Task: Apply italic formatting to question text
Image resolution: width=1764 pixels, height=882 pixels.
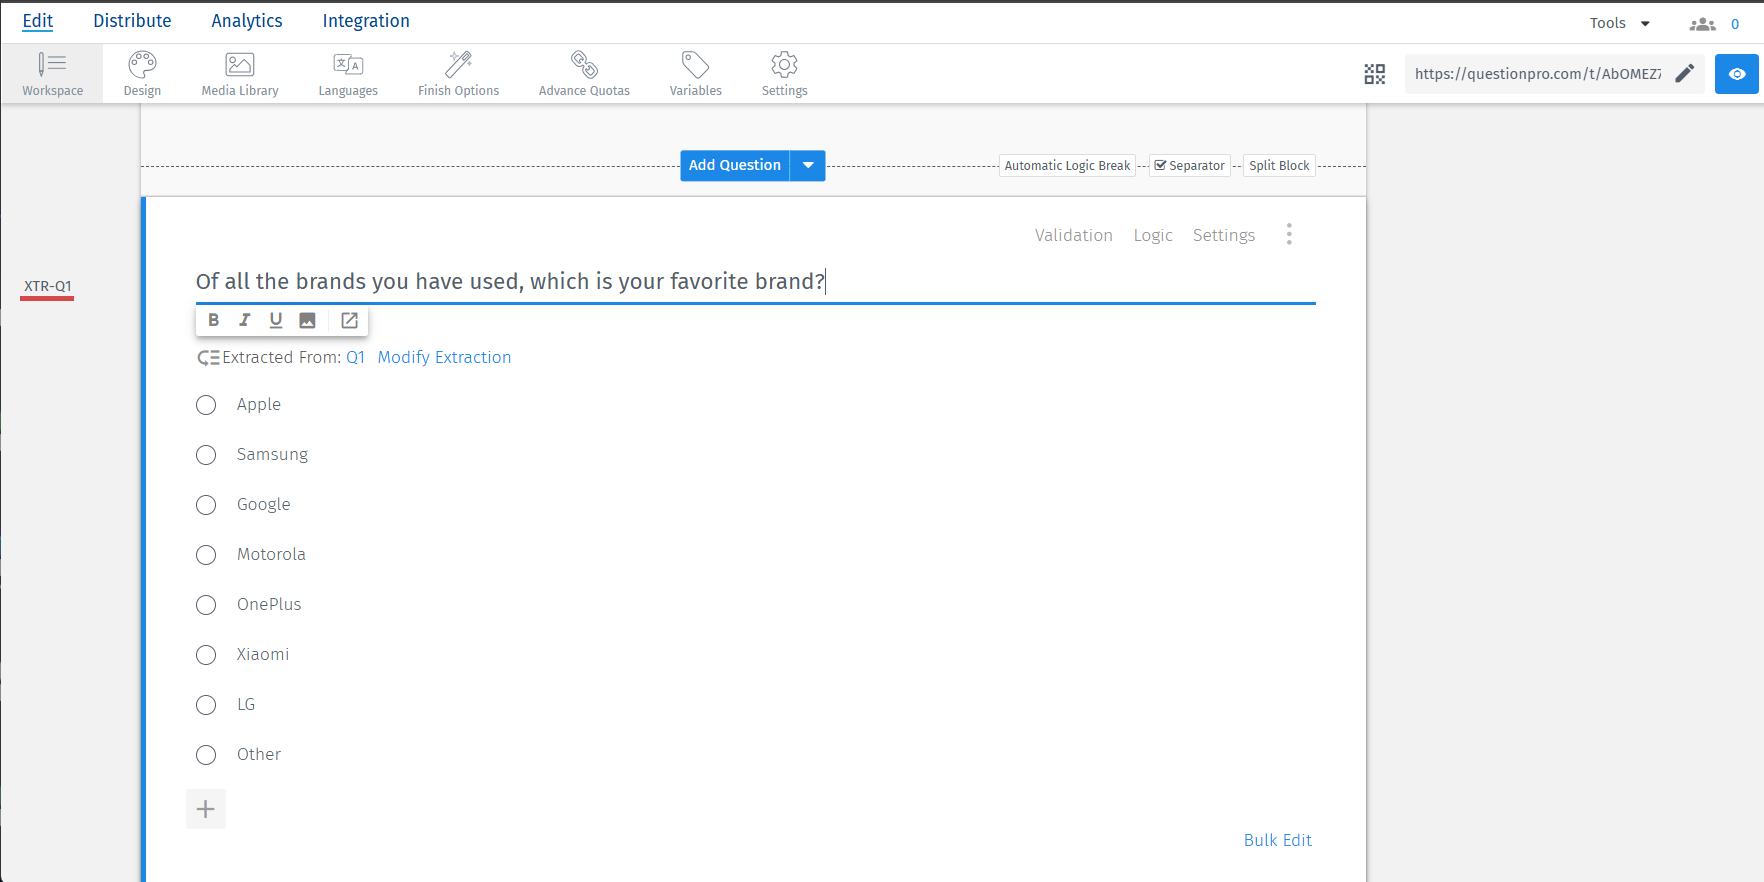Action: pyautogui.click(x=244, y=320)
